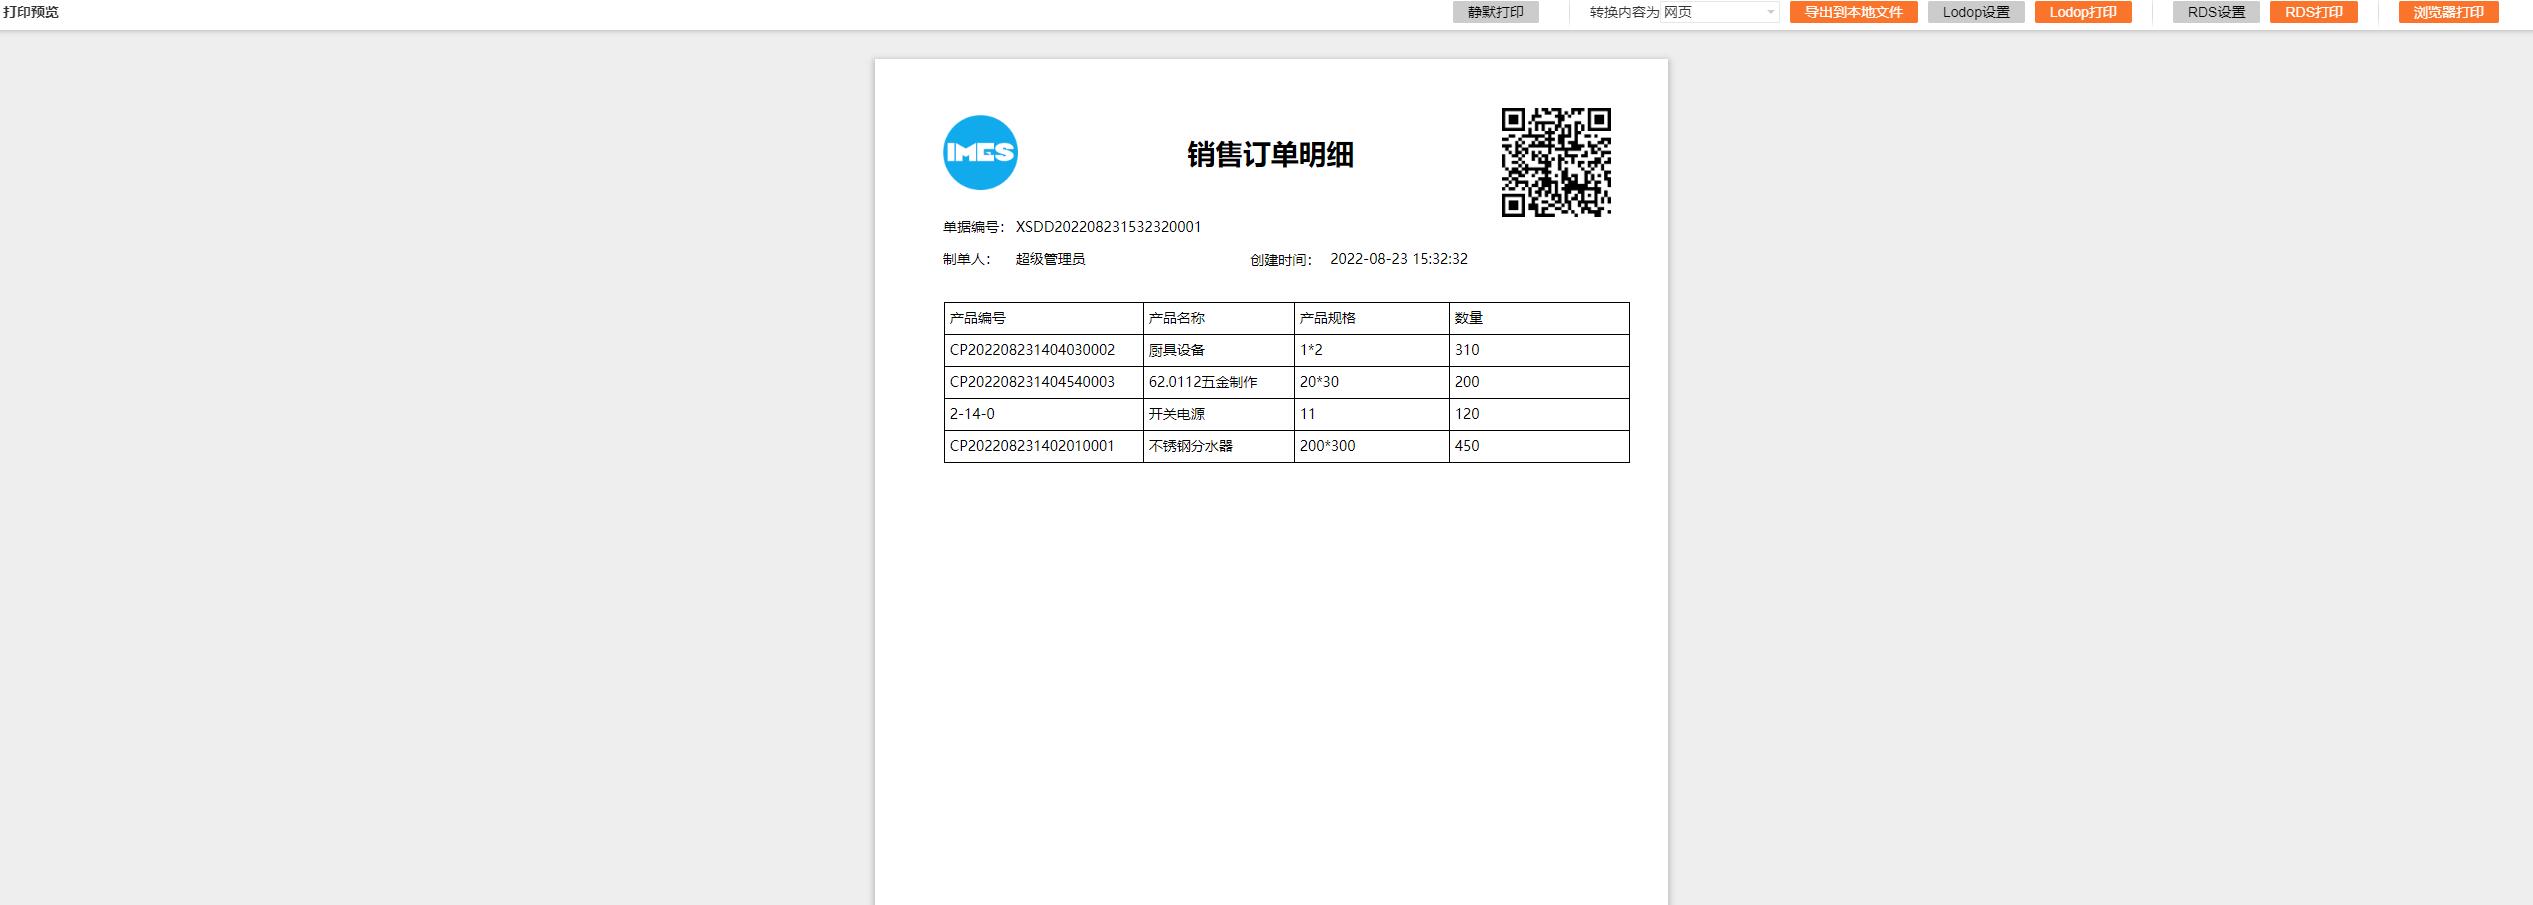Click the 打印预览 page title
Image resolution: width=2533 pixels, height=905 pixels.
click(31, 12)
